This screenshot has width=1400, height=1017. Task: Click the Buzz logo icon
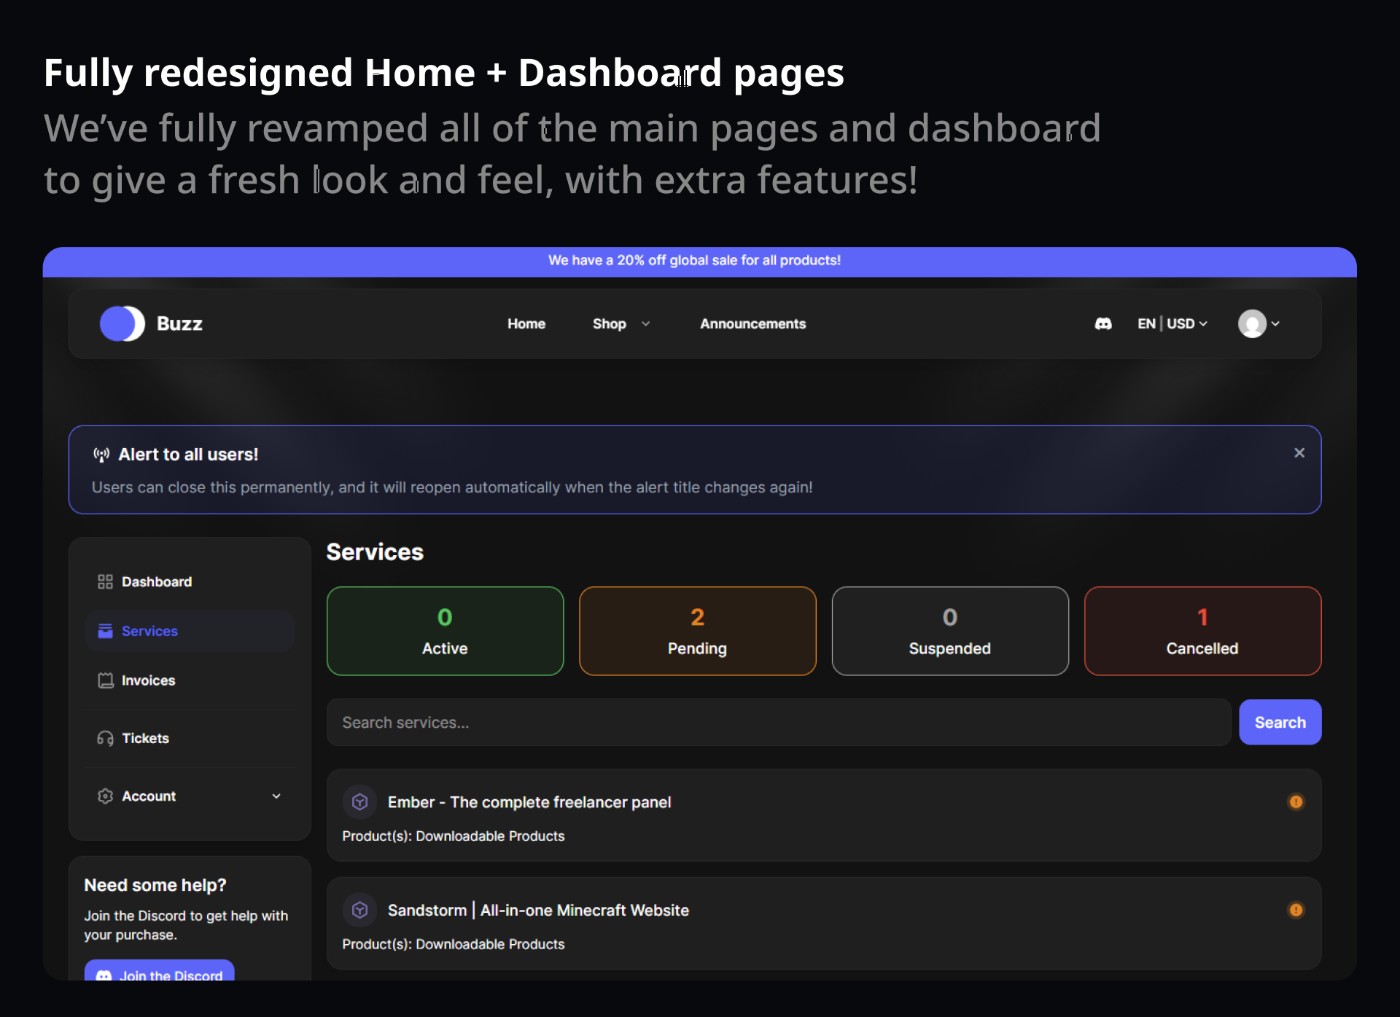point(122,324)
